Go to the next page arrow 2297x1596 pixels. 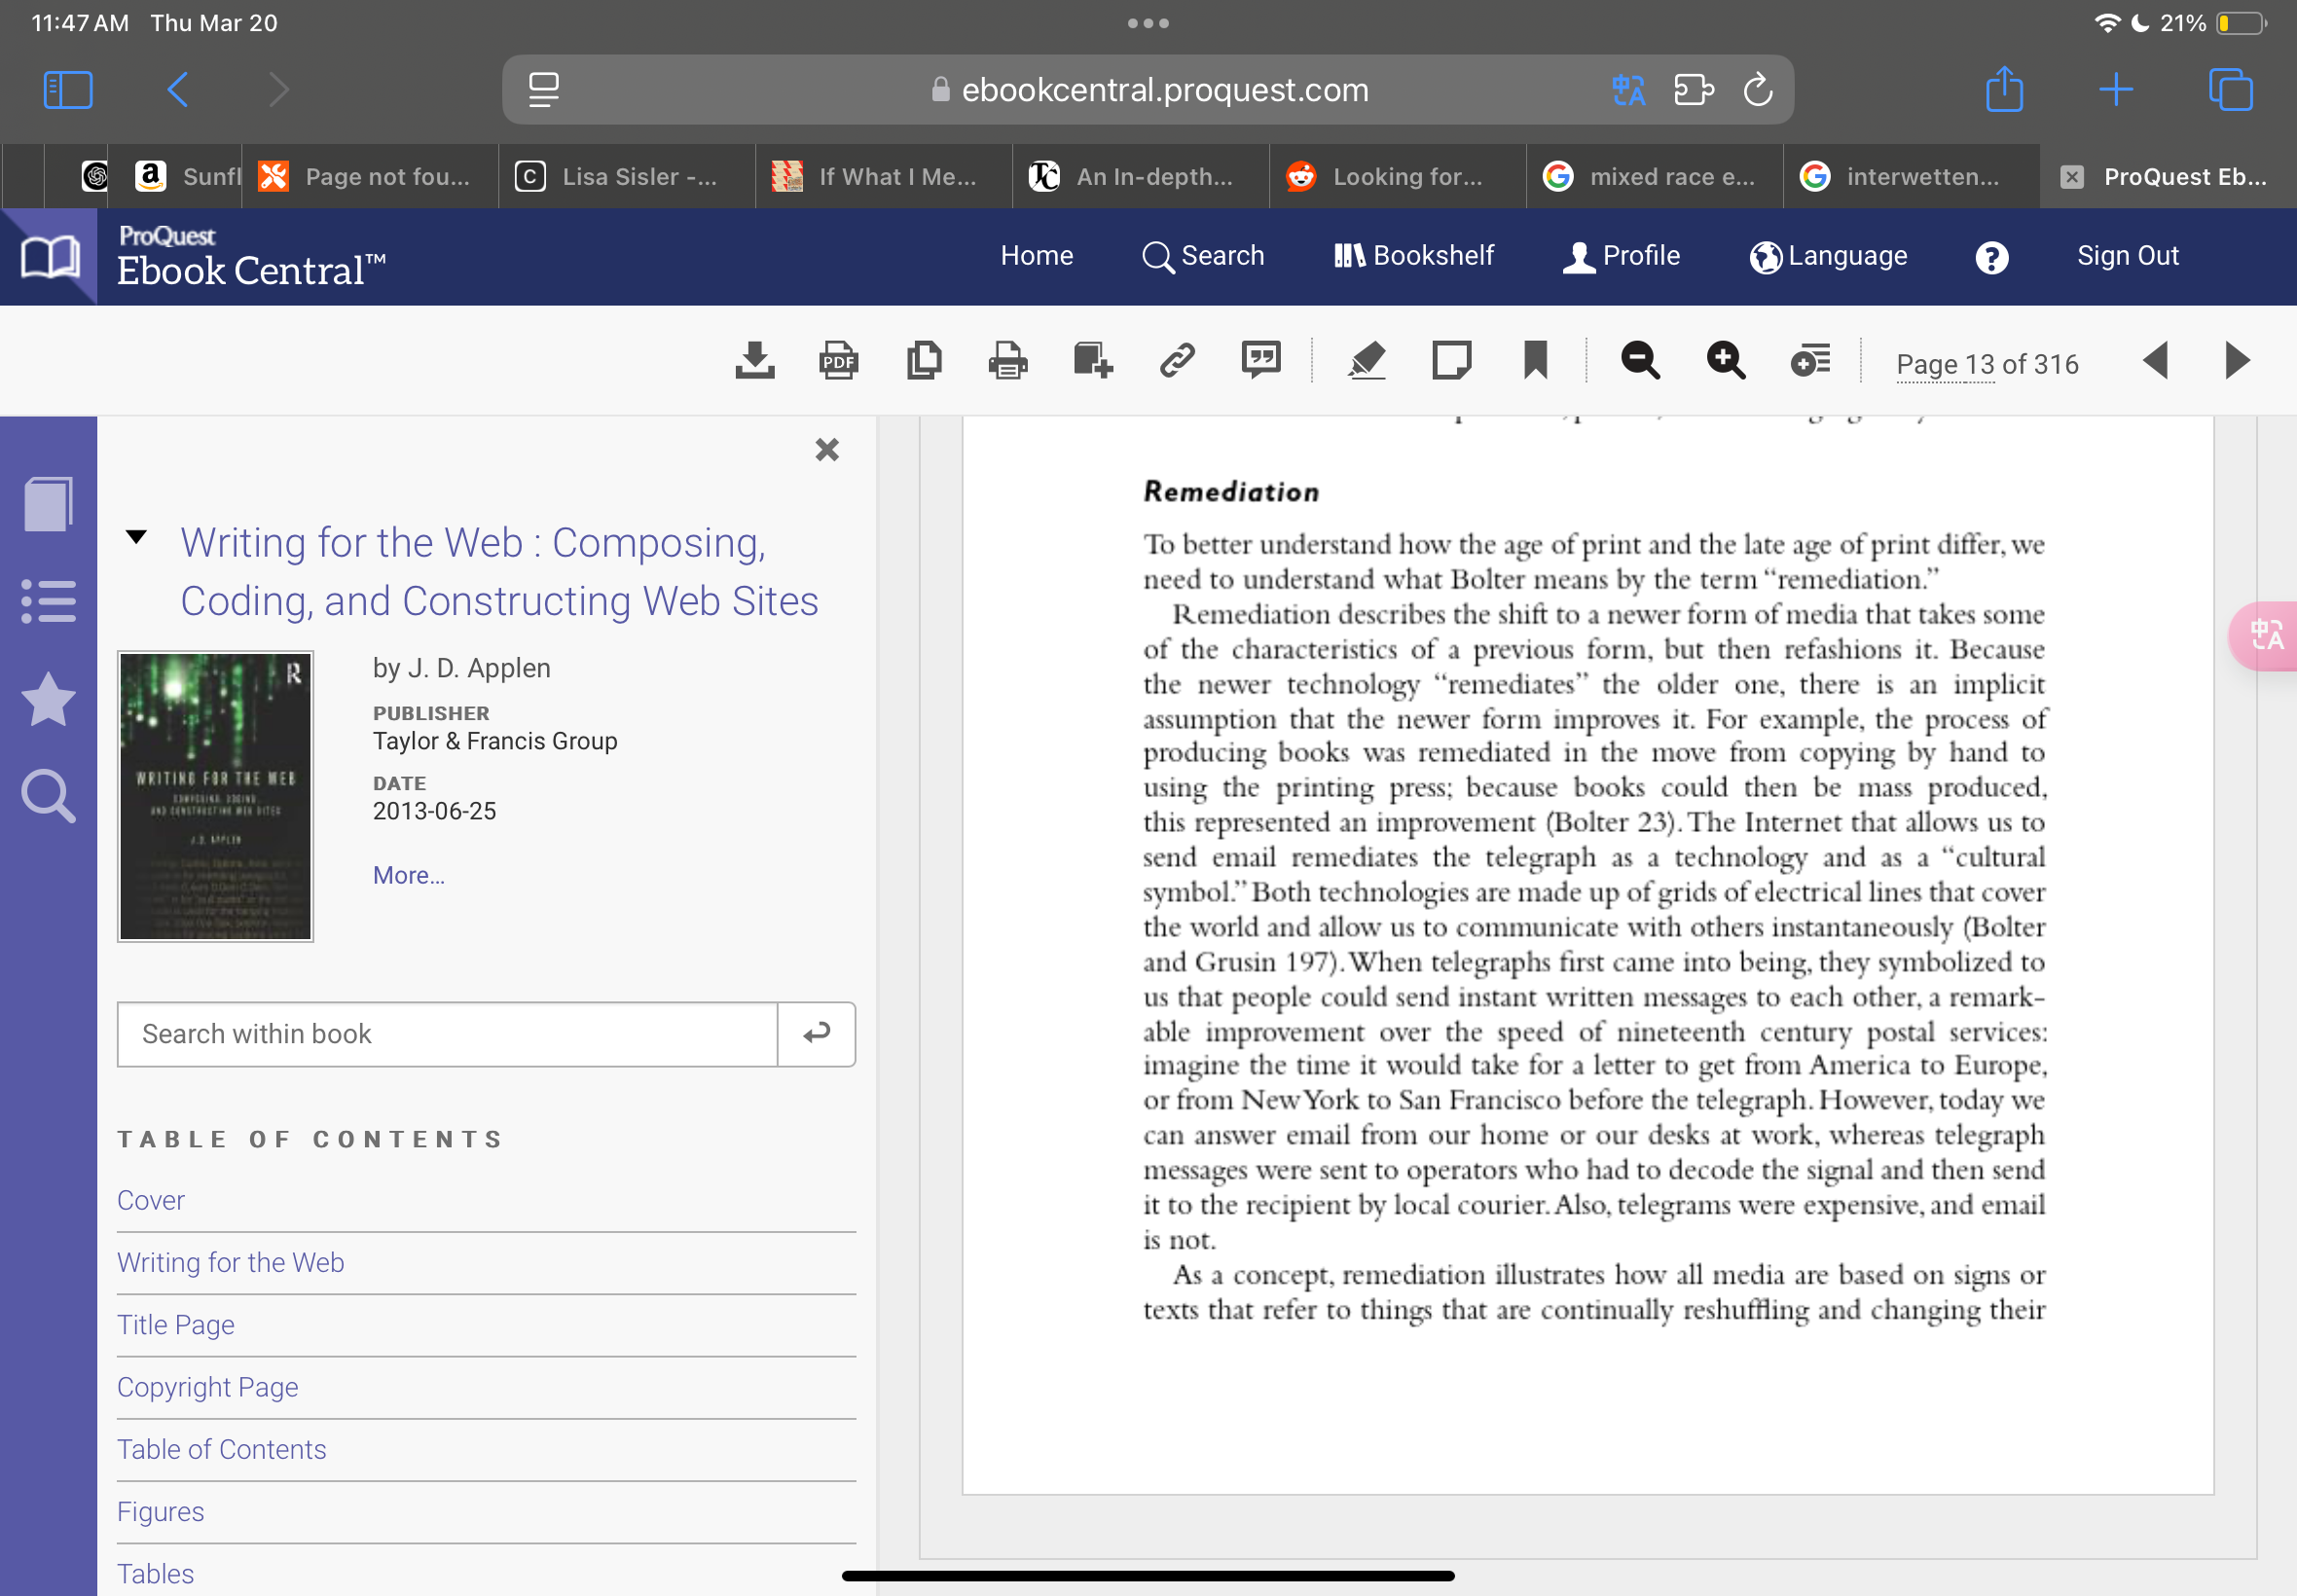click(x=2237, y=361)
